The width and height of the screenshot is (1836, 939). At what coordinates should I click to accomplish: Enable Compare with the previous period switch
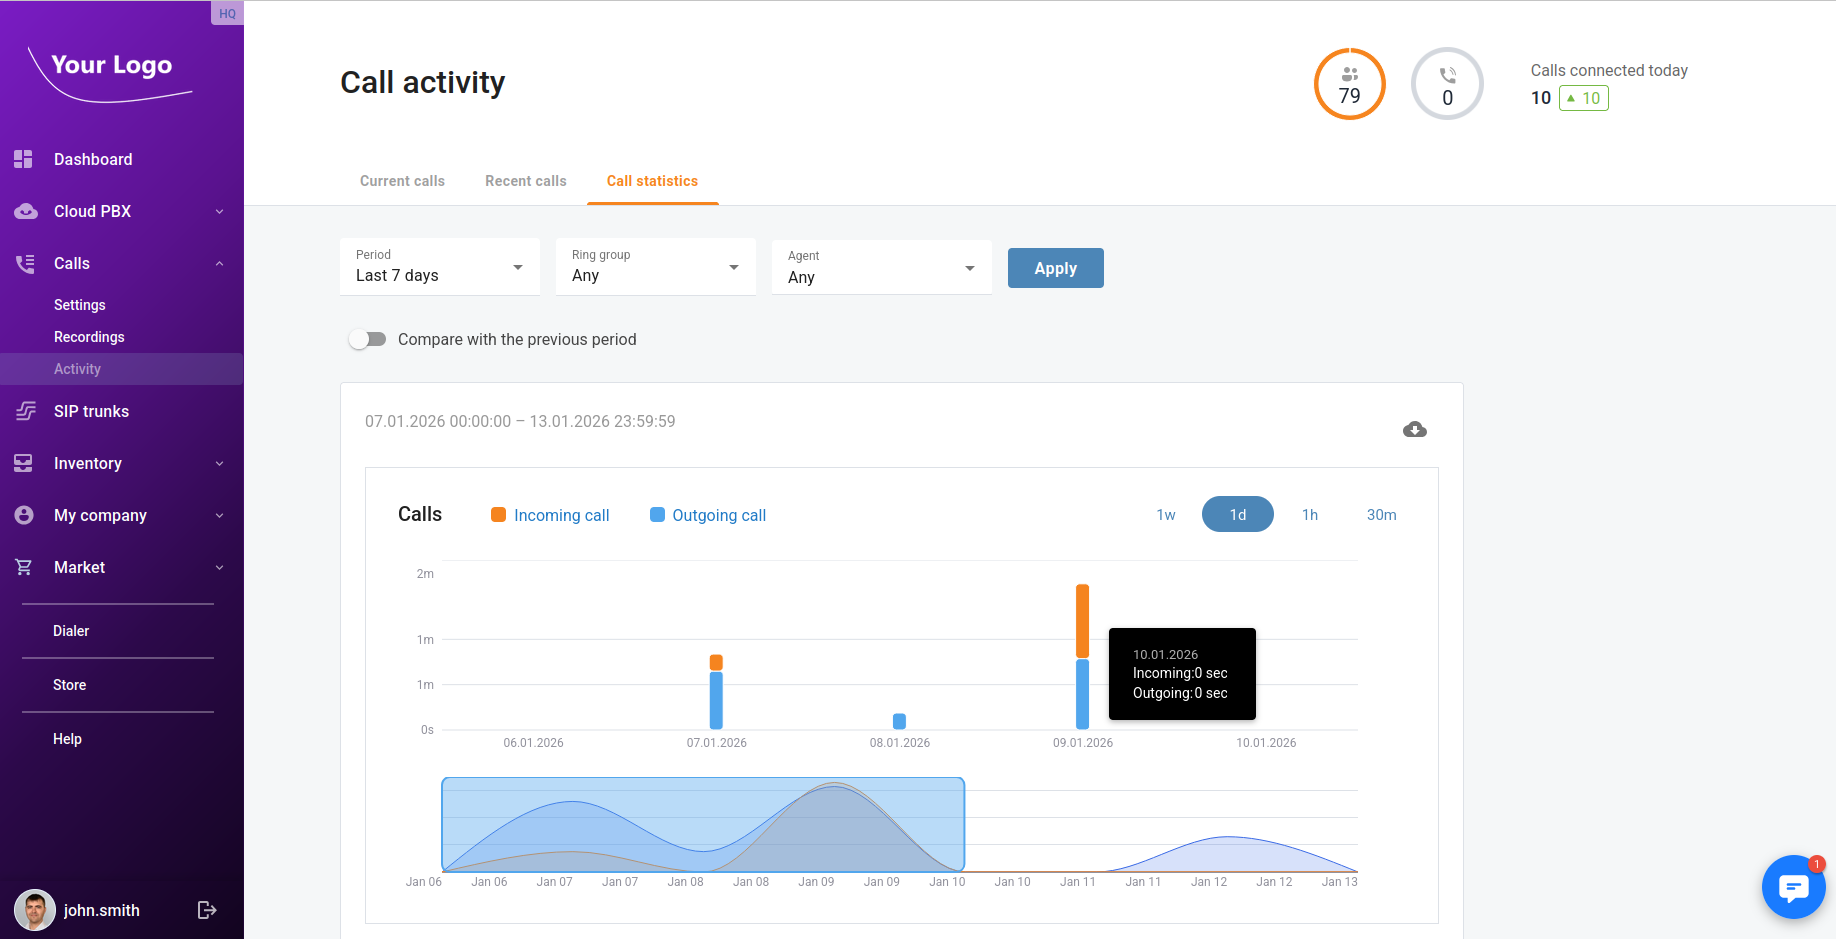point(368,339)
